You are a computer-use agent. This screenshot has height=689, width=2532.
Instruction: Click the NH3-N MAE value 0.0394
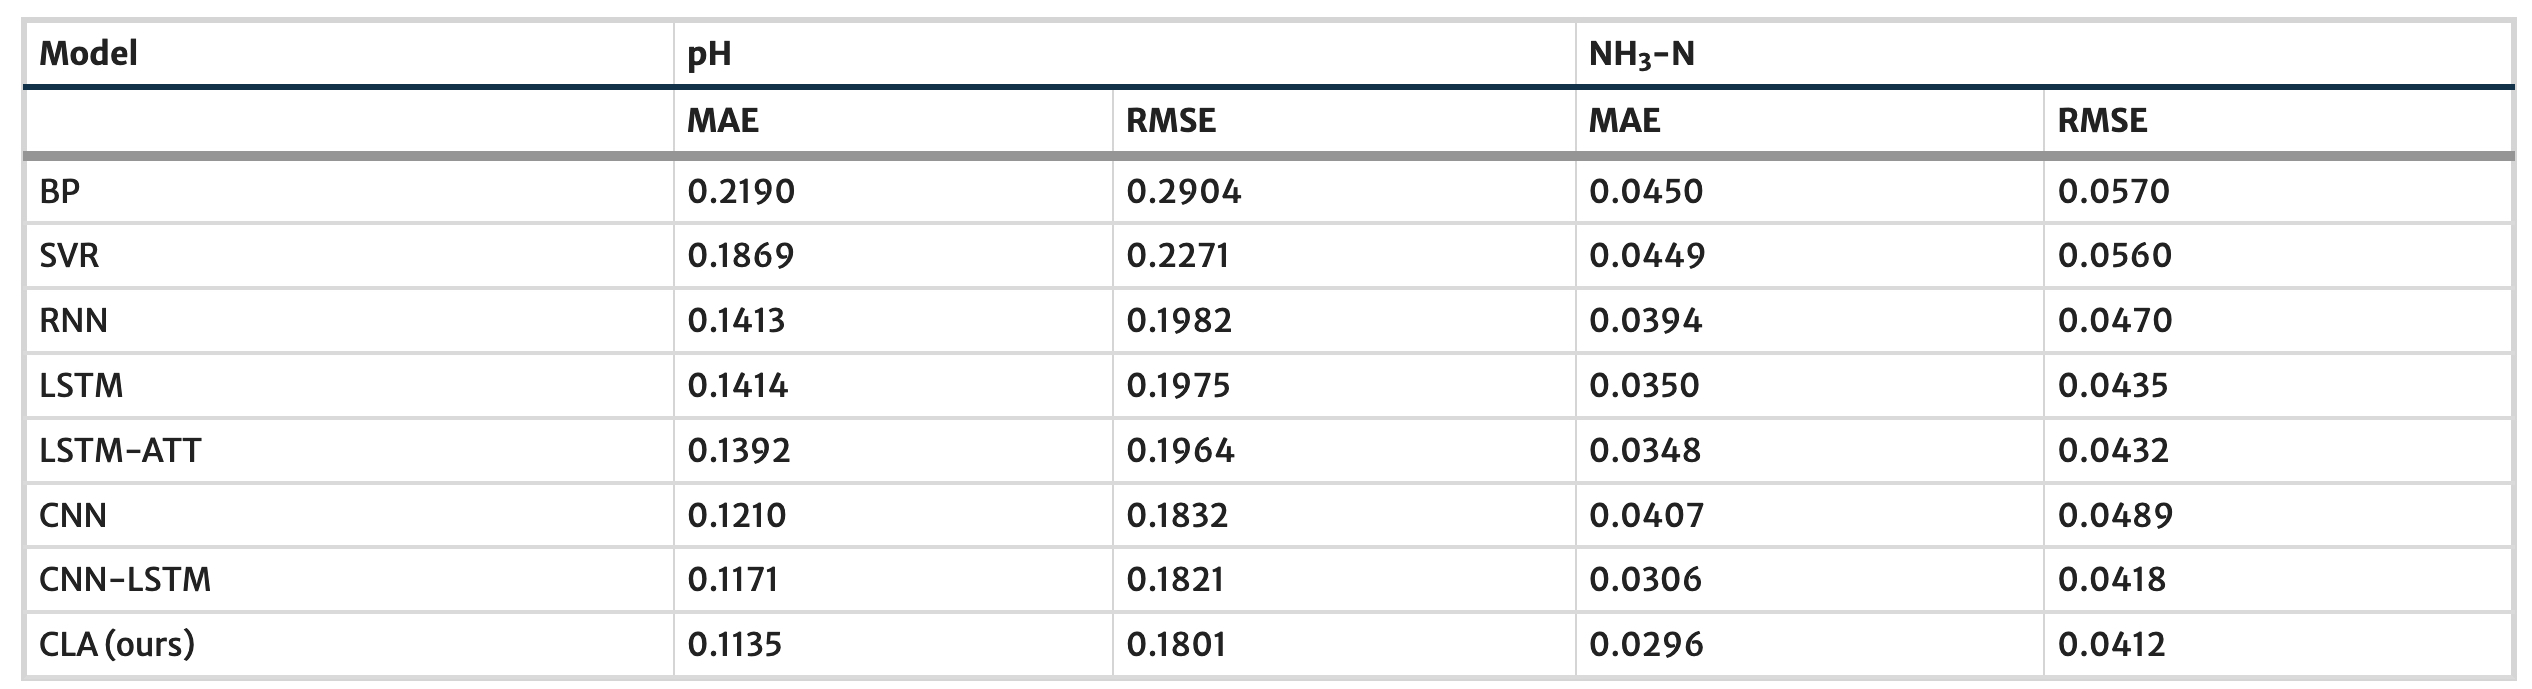[1645, 321]
